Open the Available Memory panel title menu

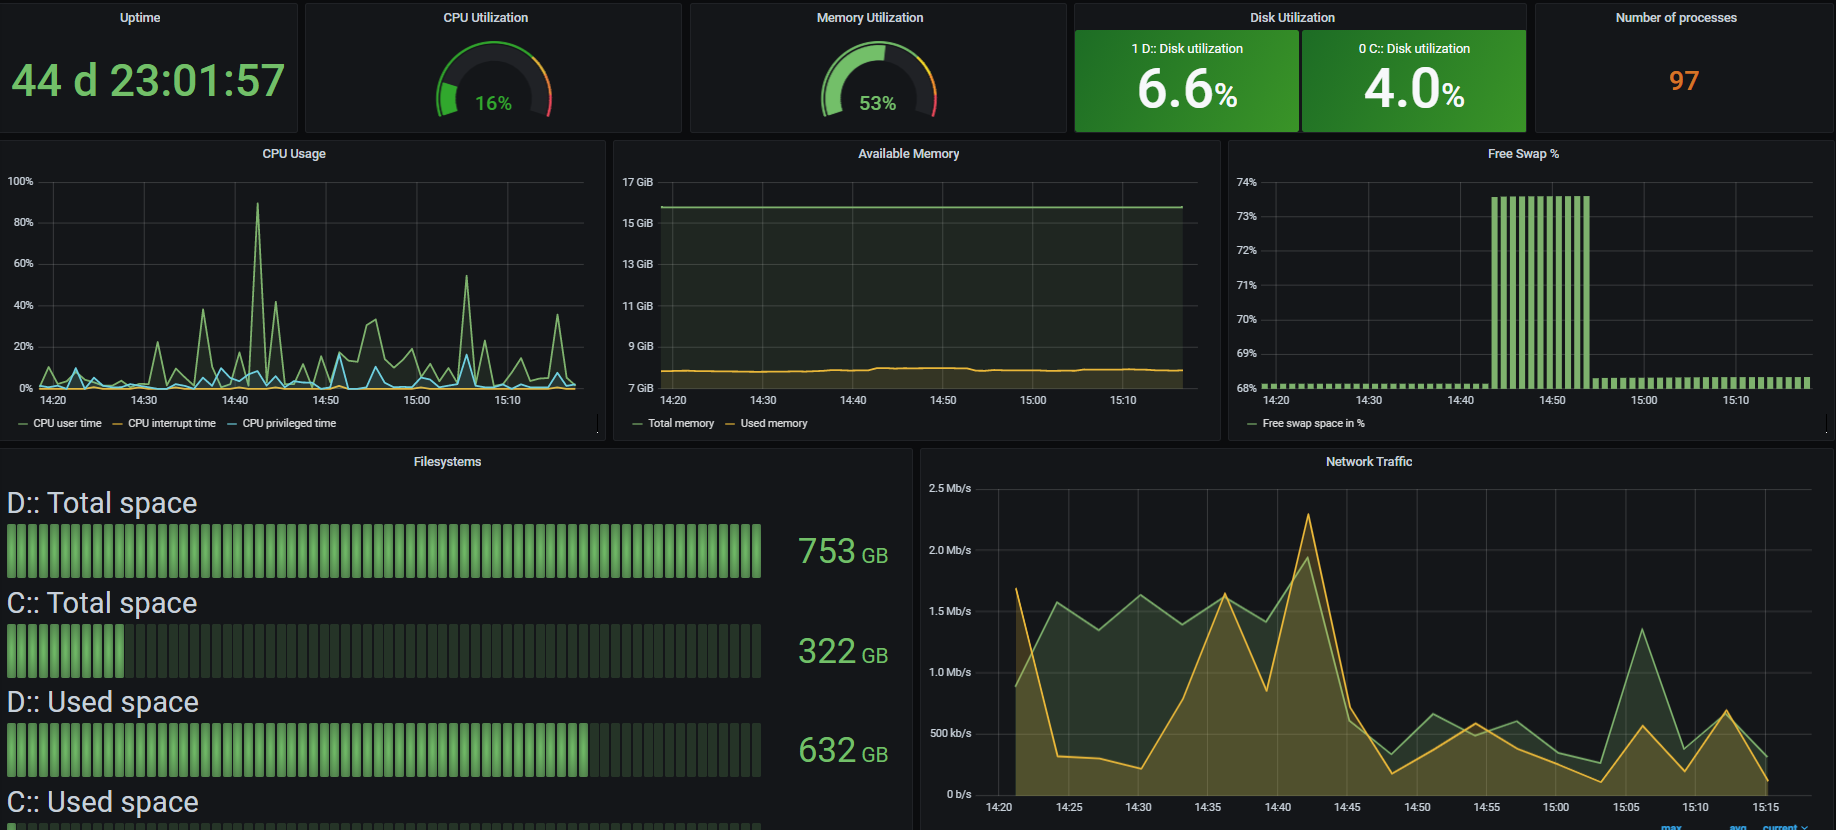point(908,154)
